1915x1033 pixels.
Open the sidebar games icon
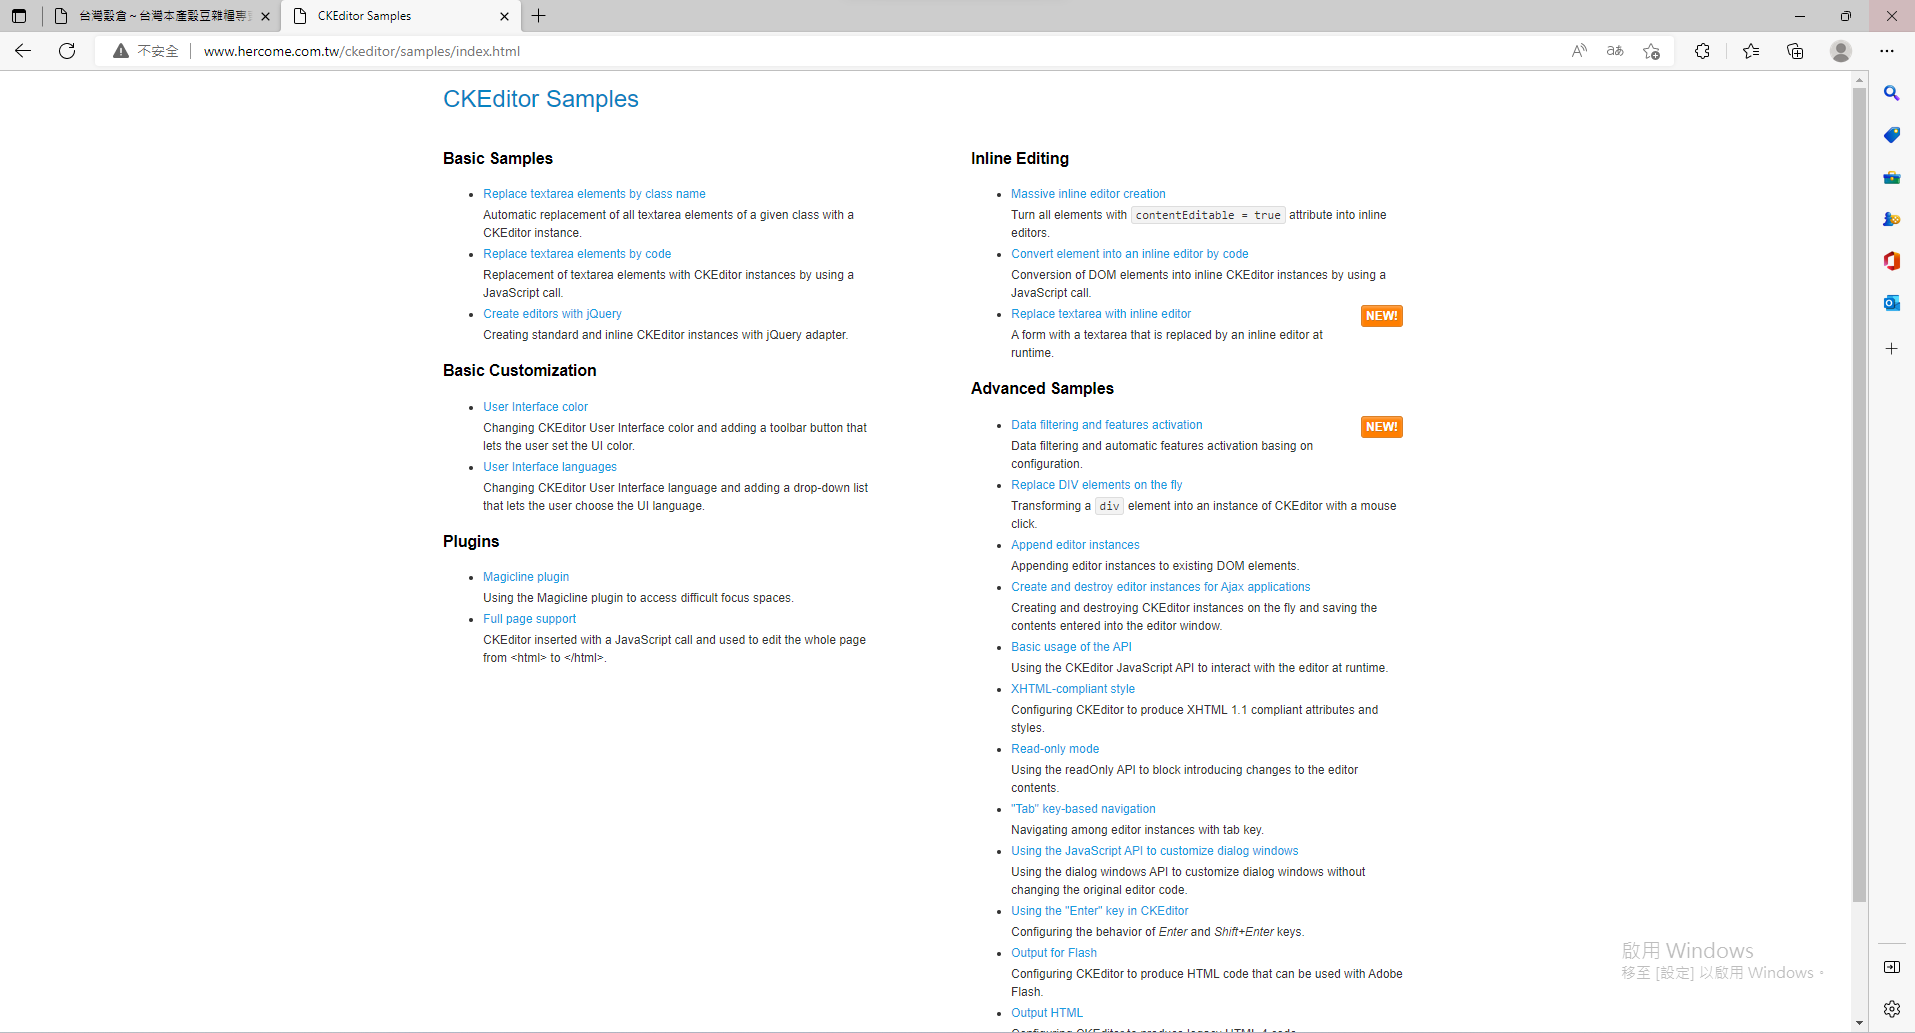[x=1891, y=219]
